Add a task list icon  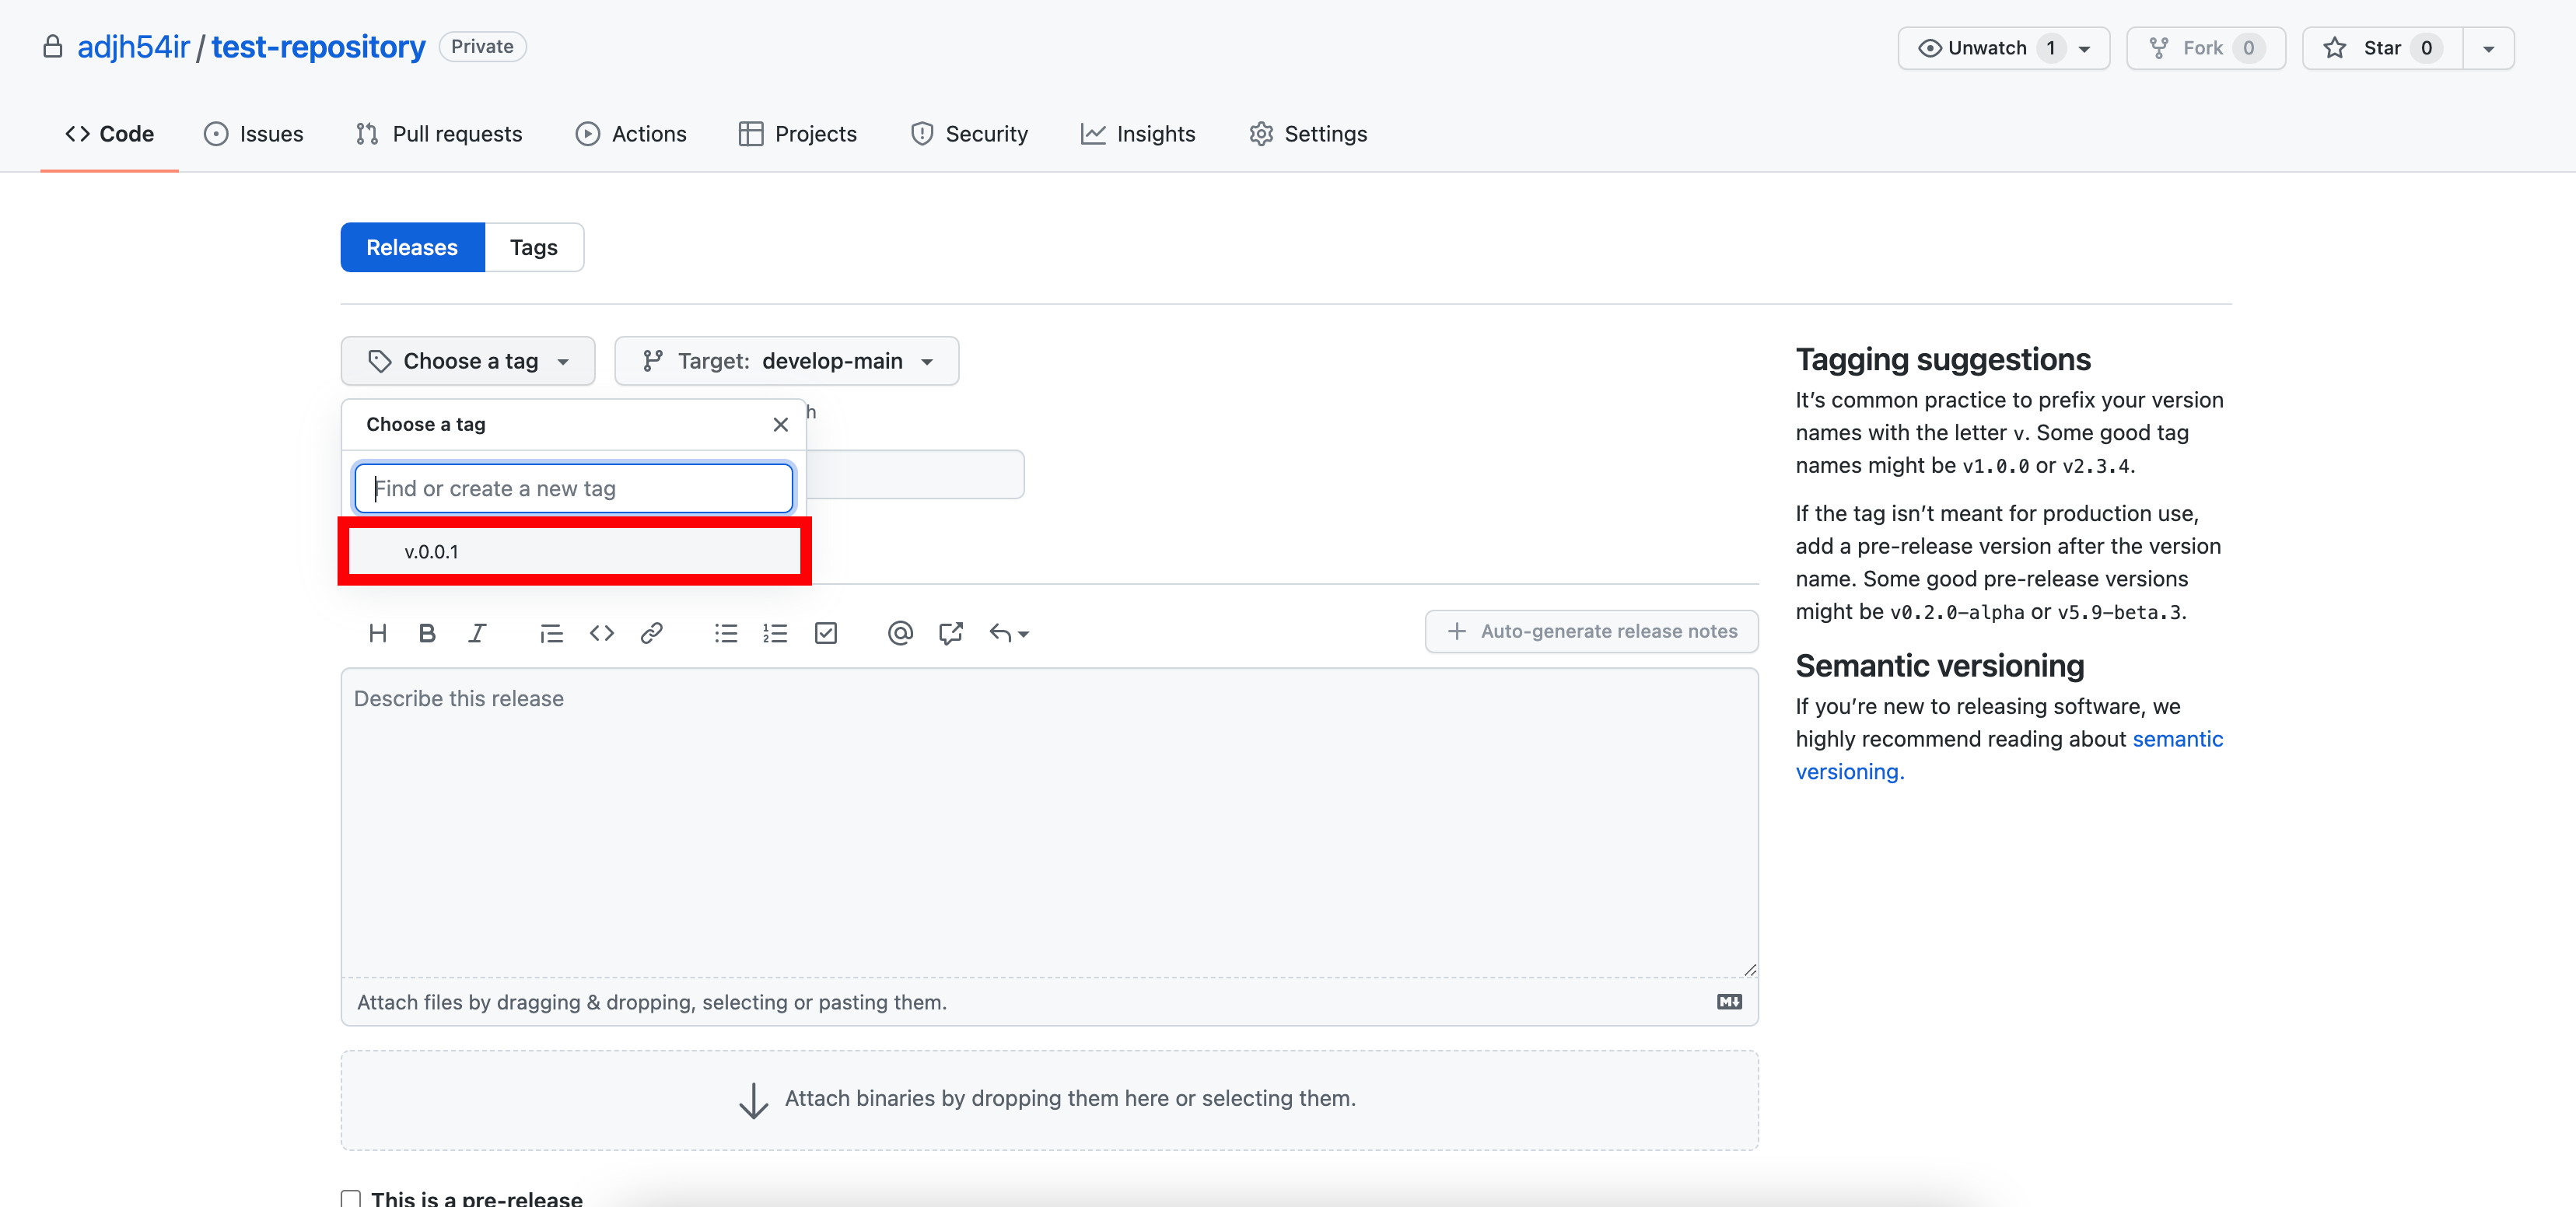click(826, 633)
